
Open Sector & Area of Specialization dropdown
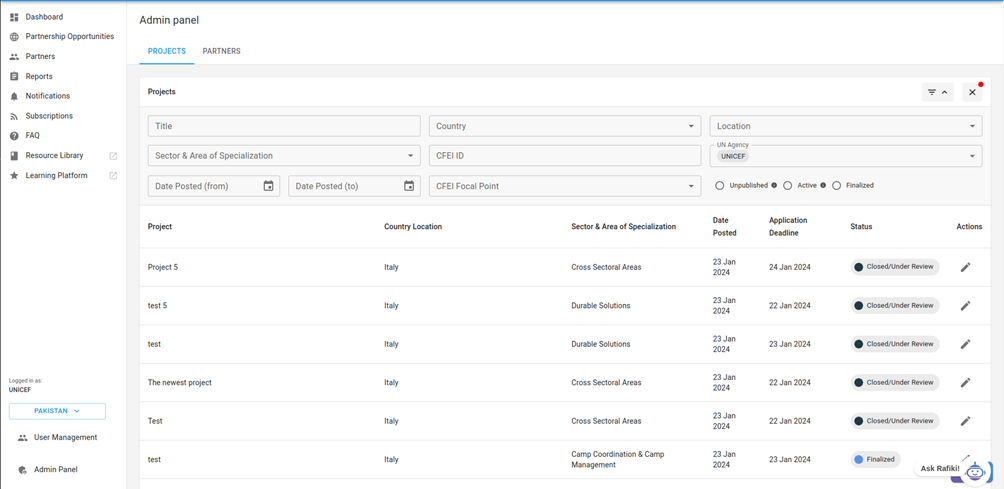284,156
